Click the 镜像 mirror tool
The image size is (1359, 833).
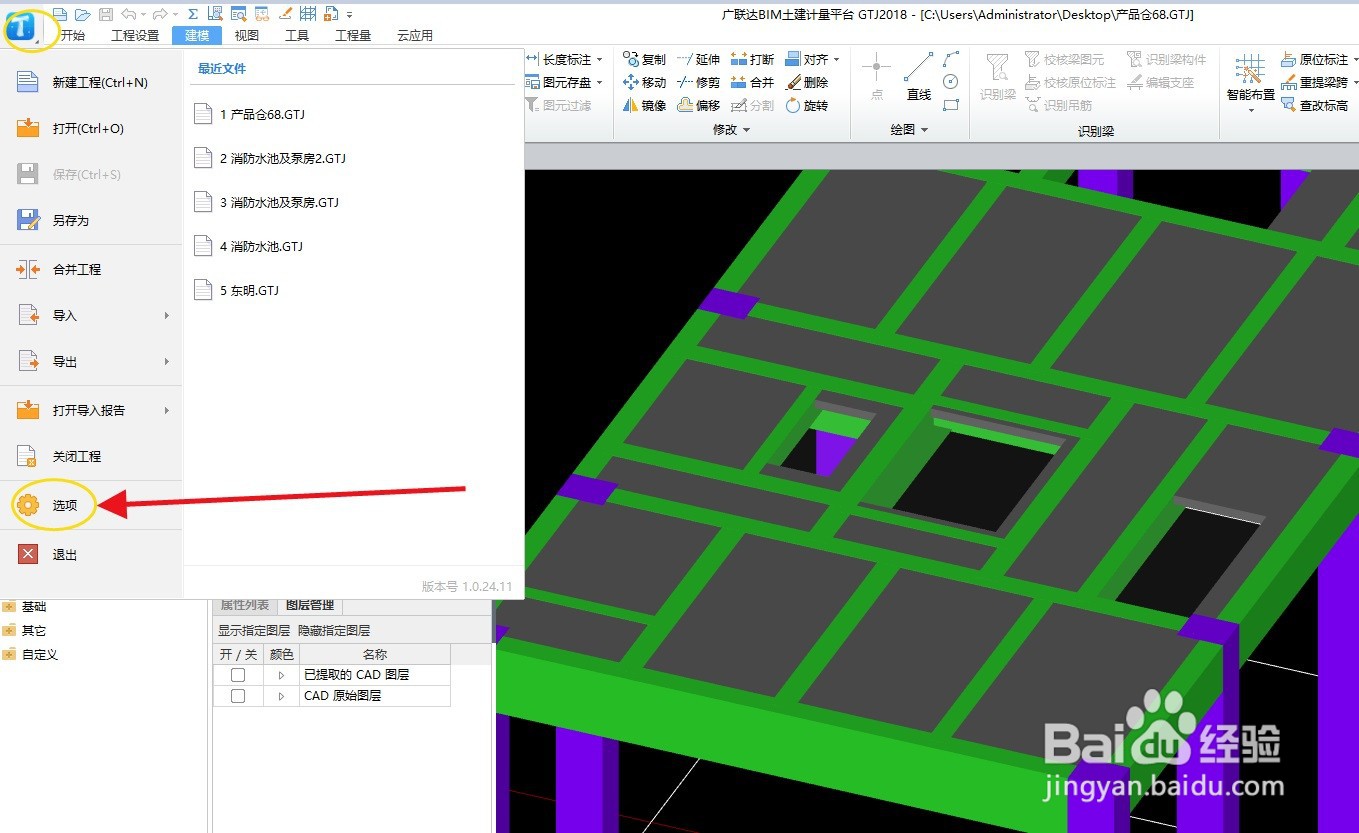pos(644,105)
